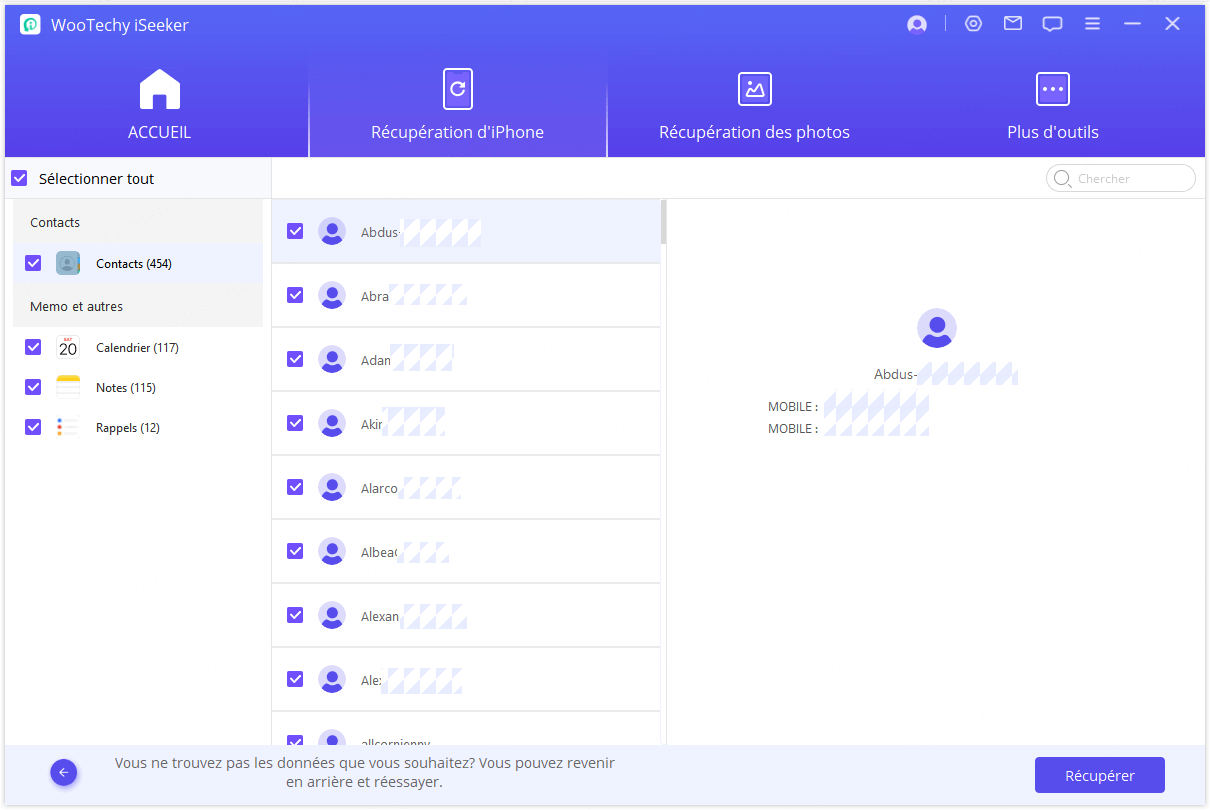Click the back arrow round button
This screenshot has height=810, width=1210.
click(64, 772)
